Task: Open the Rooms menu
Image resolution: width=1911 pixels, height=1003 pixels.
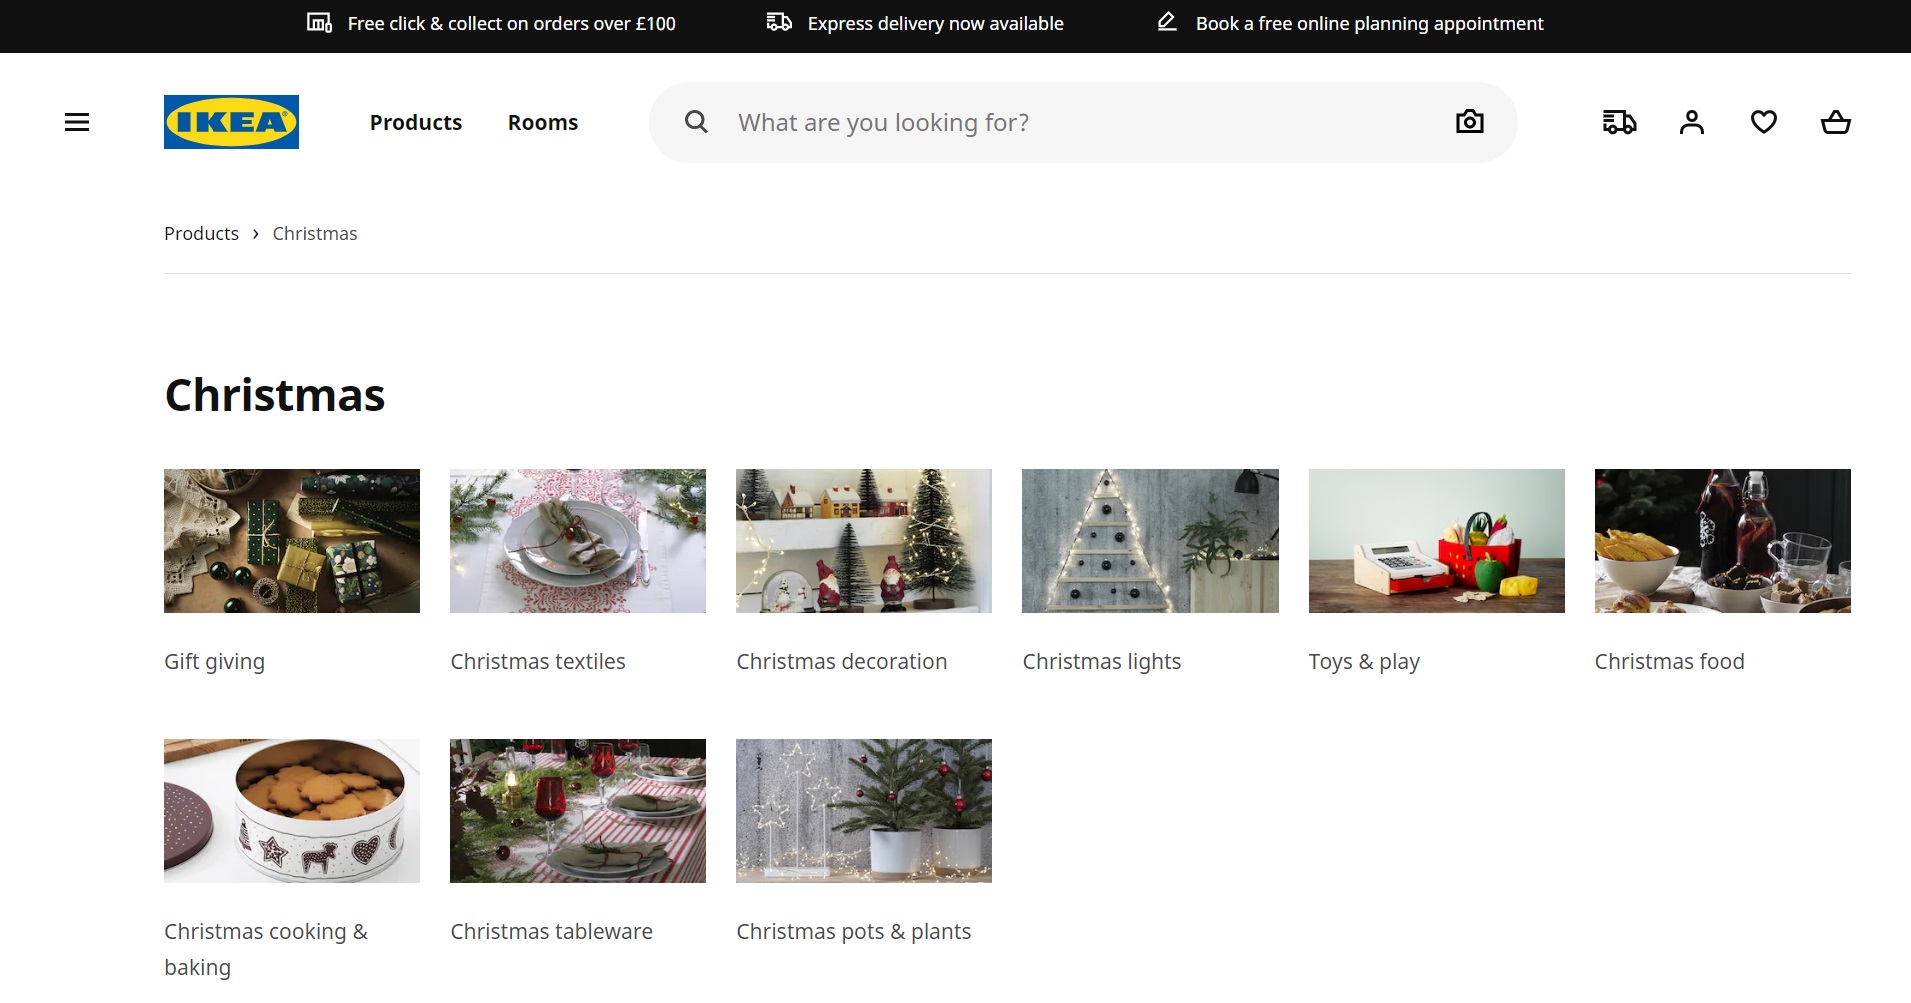Action: [542, 121]
